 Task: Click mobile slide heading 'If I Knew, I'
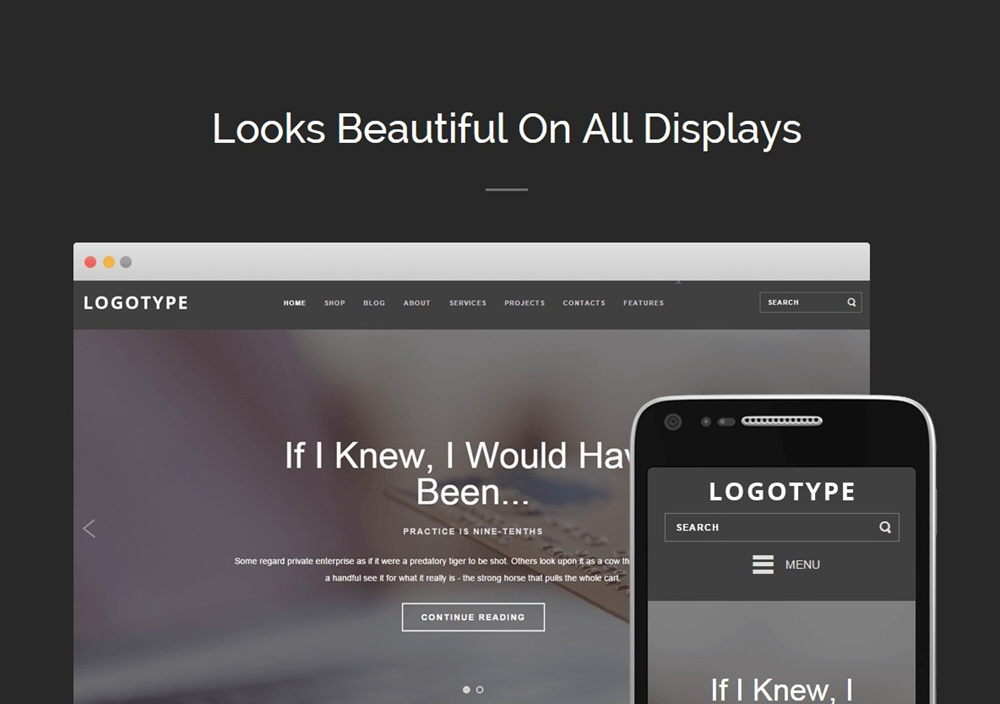pyautogui.click(x=782, y=690)
